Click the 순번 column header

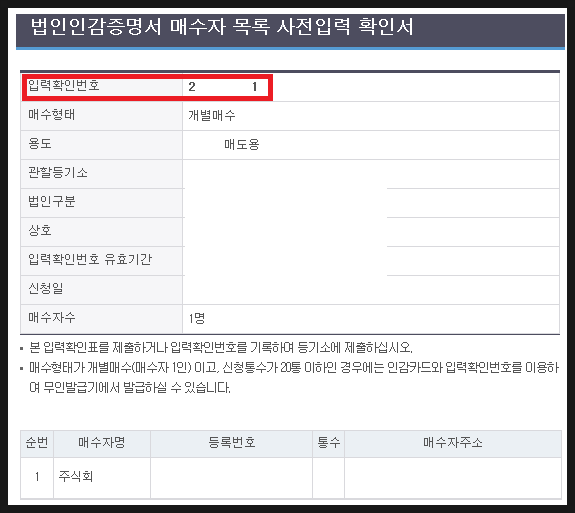click(37, 443)
